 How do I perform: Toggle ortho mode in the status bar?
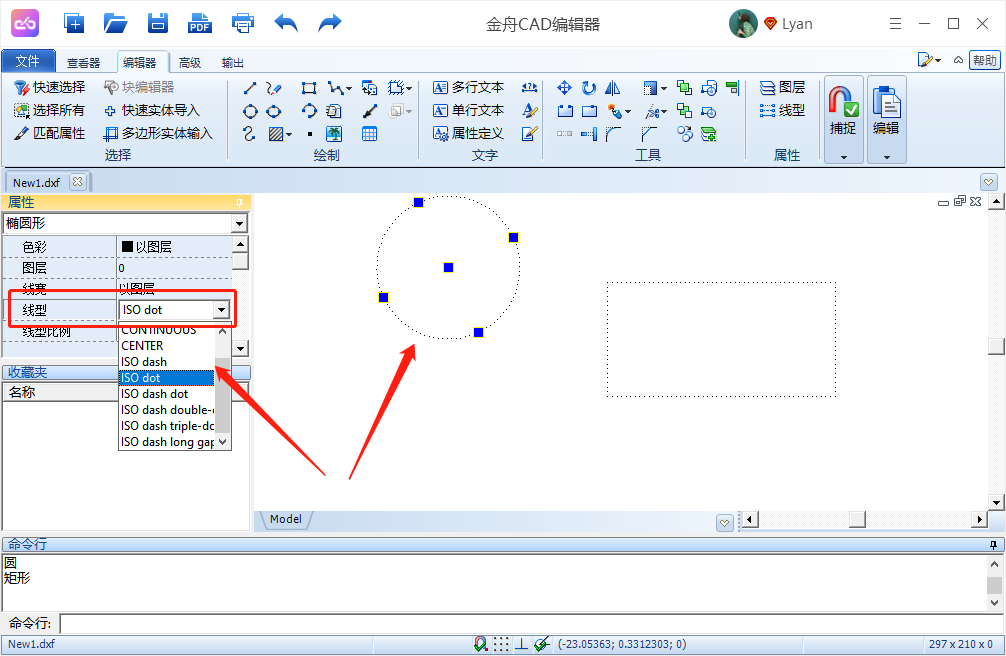point(522,644)
